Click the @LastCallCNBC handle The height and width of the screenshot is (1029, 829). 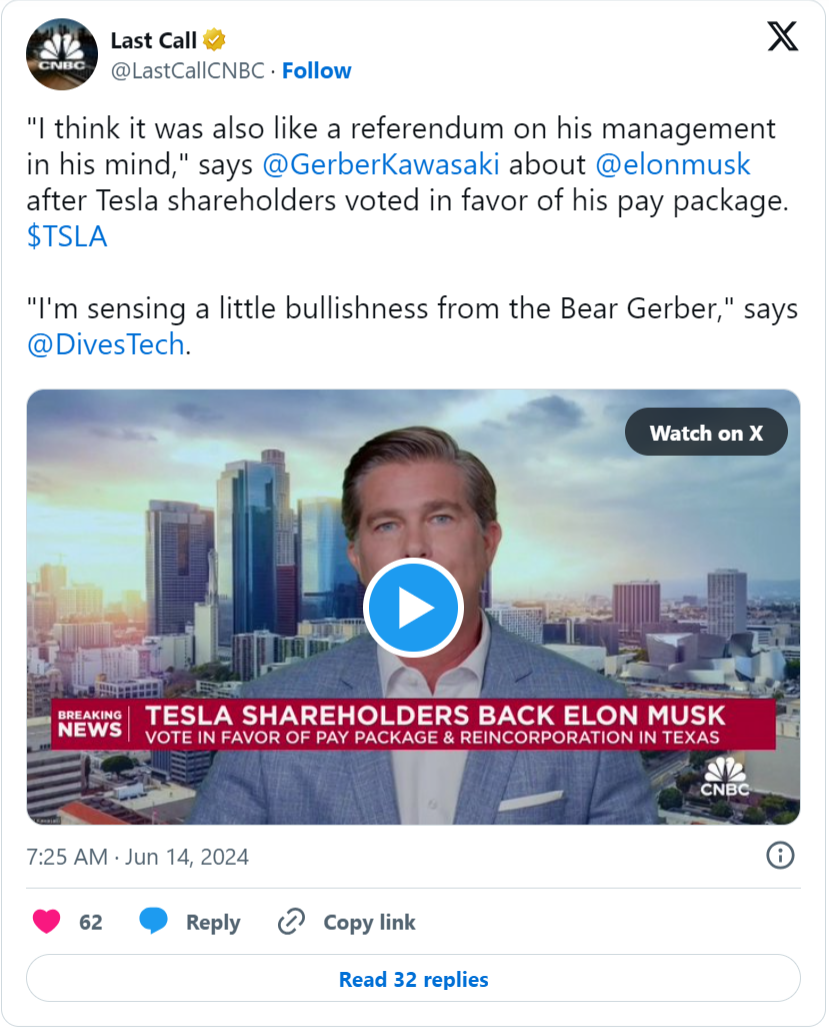[x=189, y=71]
